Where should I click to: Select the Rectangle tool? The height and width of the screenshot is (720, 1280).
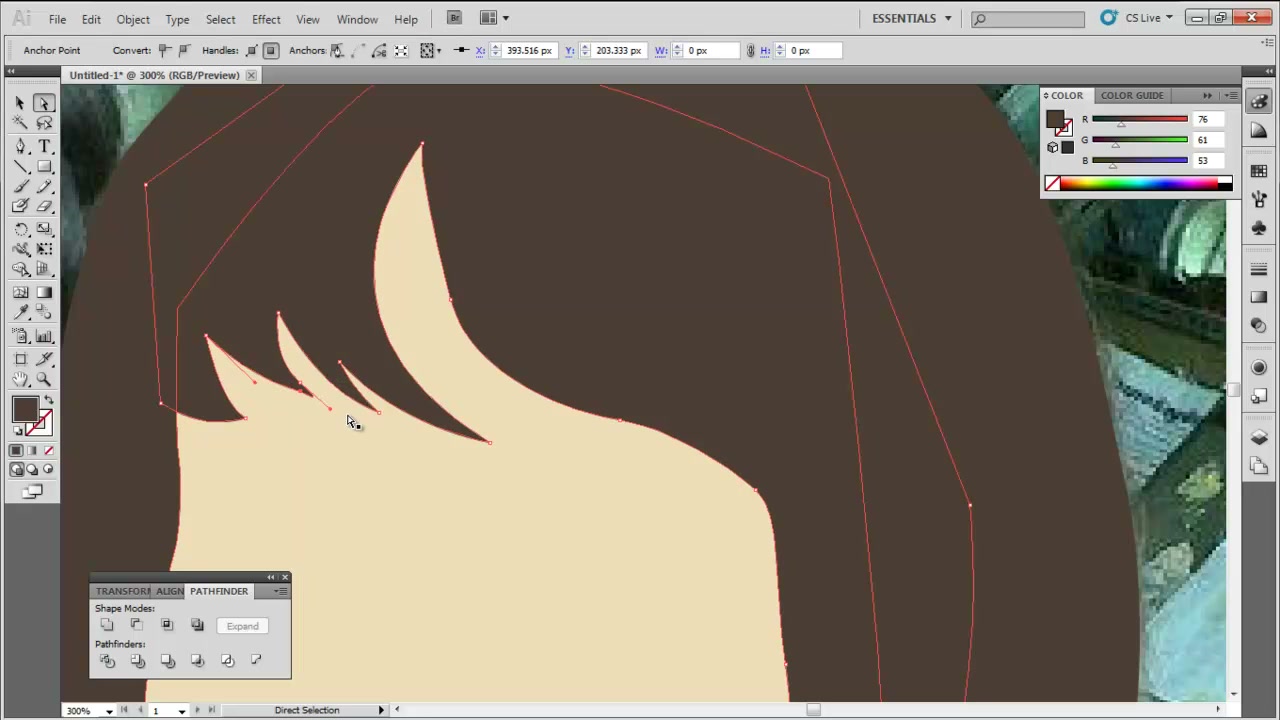(44, 166)
